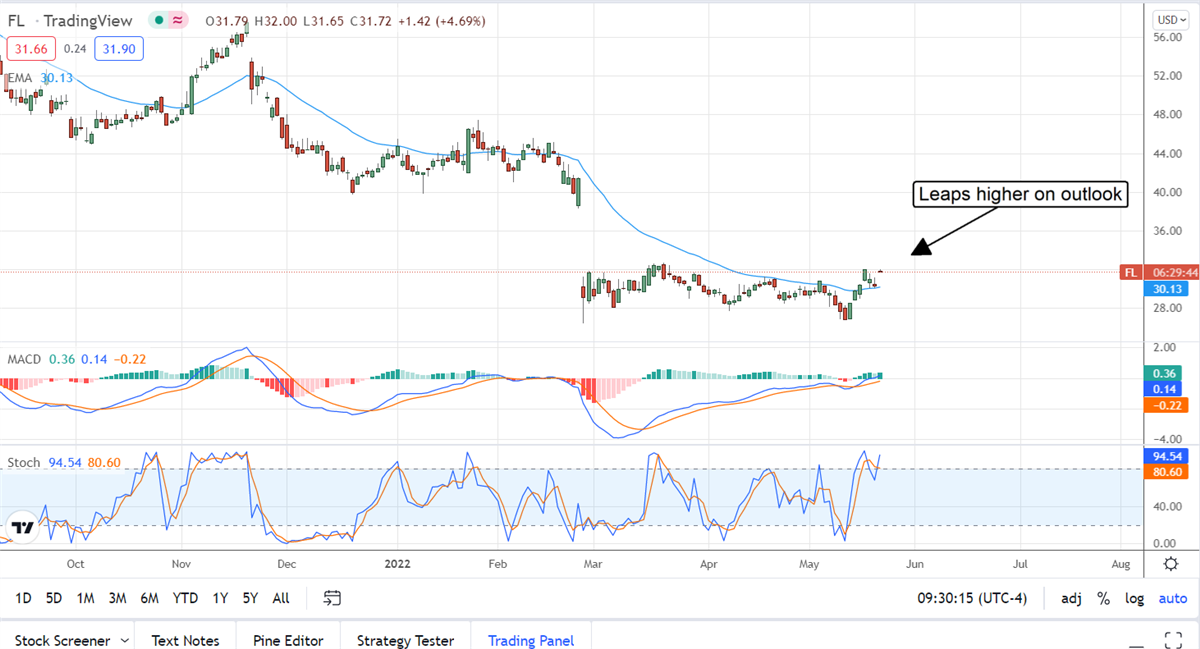Open chart settings gear icon
This screenshot has height=649, width=1200.
click(1170, 564)
